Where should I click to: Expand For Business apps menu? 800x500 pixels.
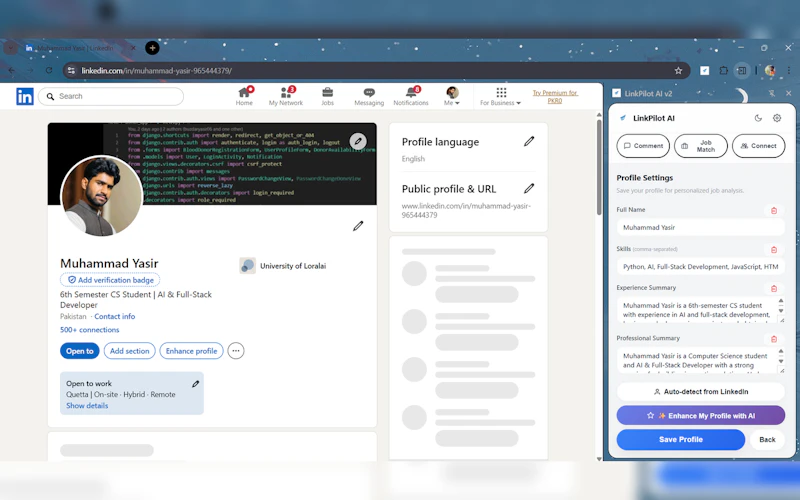(501, 96)
